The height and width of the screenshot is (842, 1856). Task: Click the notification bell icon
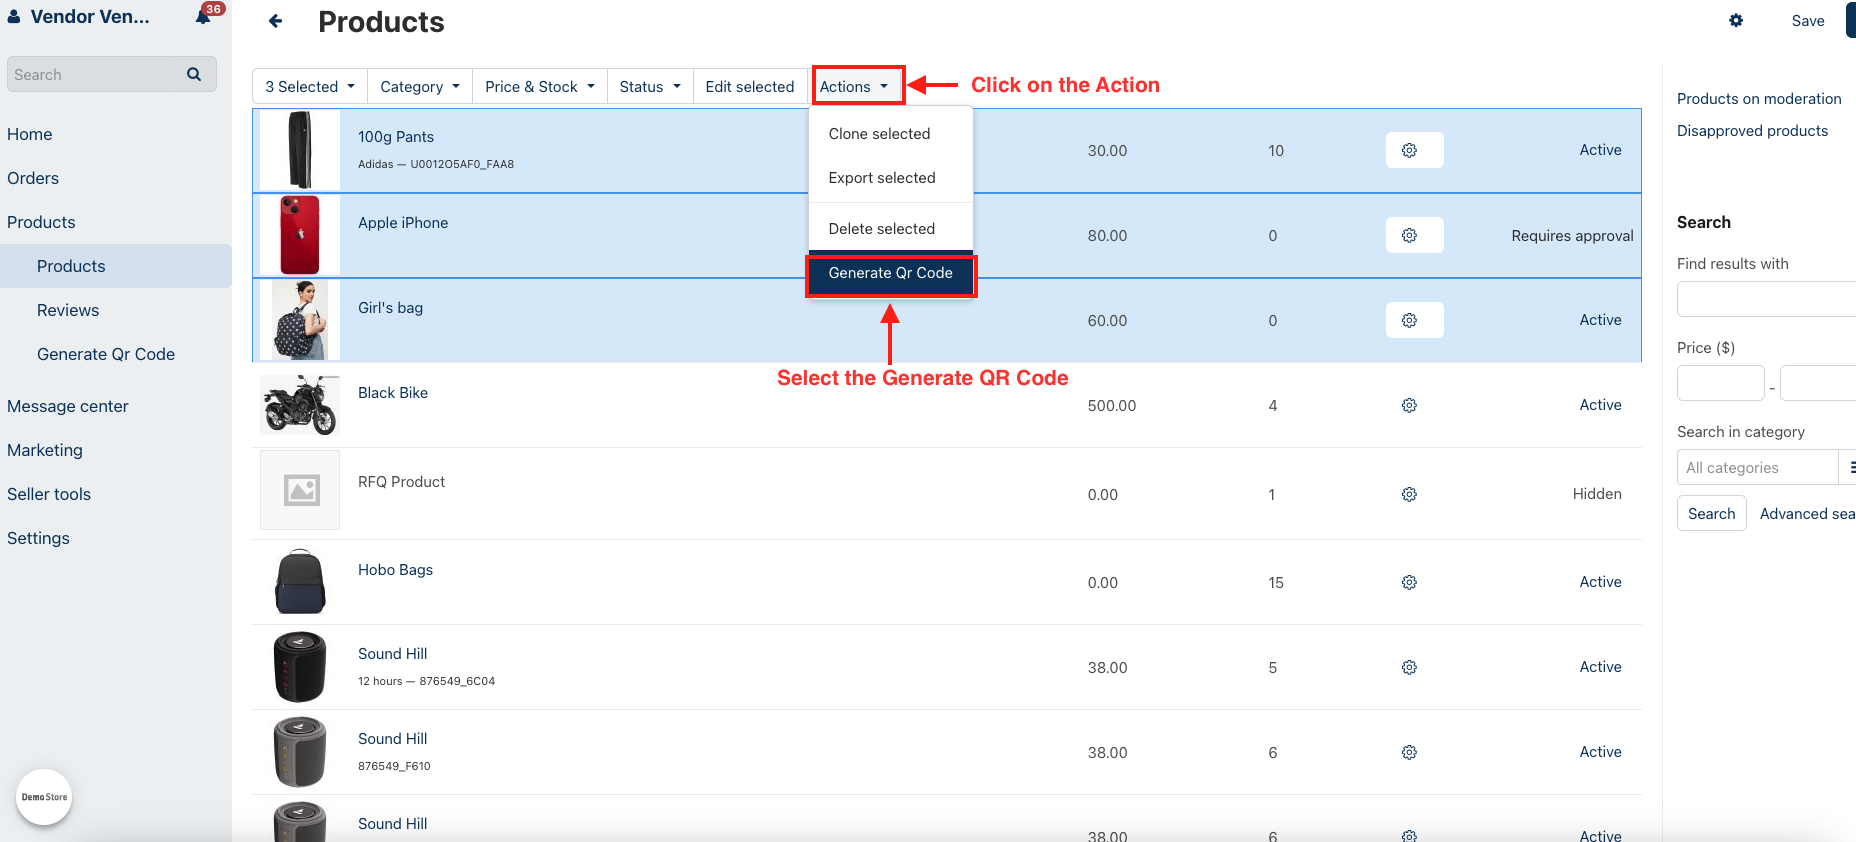click(x=204, y=17)
